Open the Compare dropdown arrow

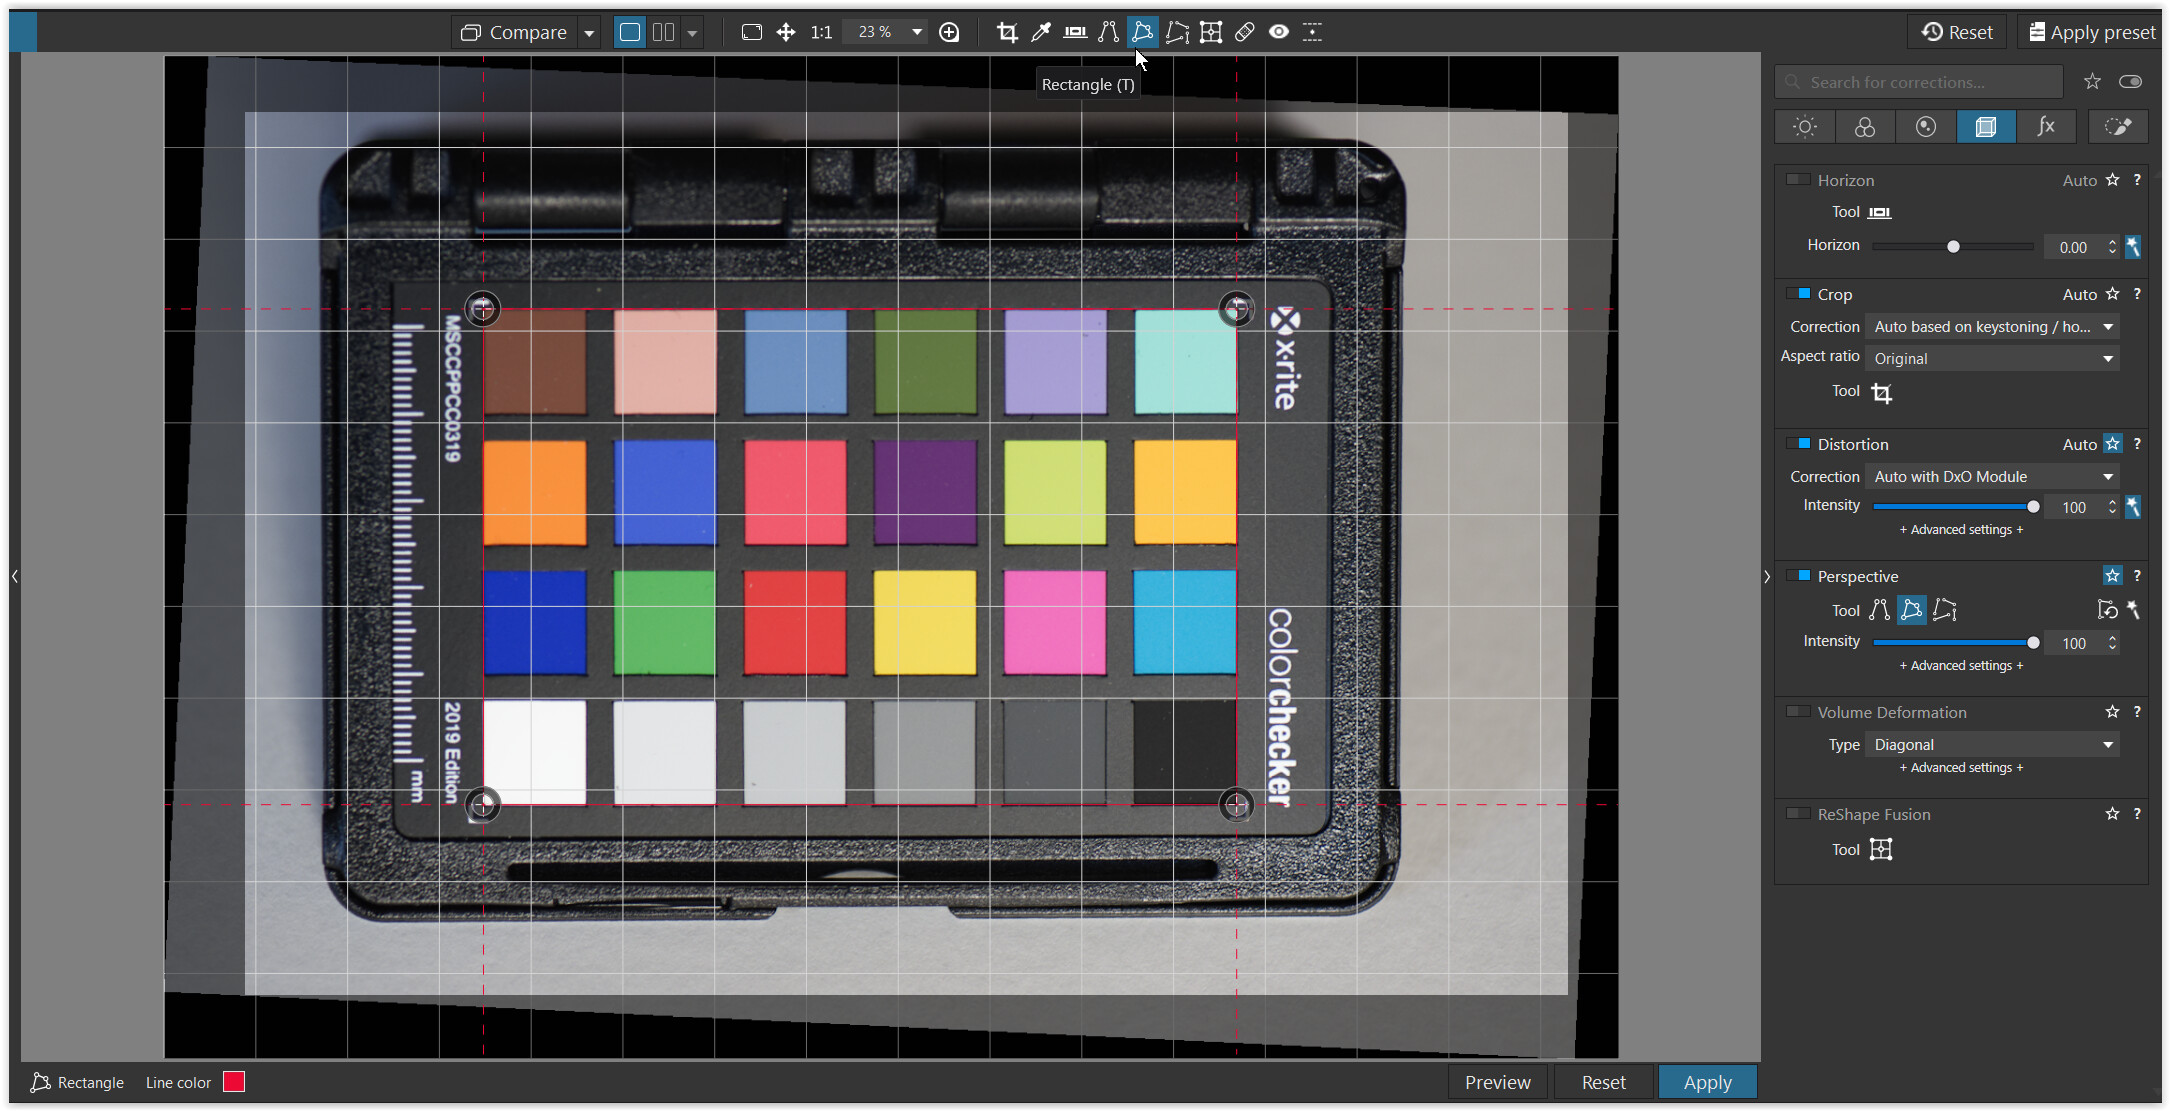click(590, 33)
